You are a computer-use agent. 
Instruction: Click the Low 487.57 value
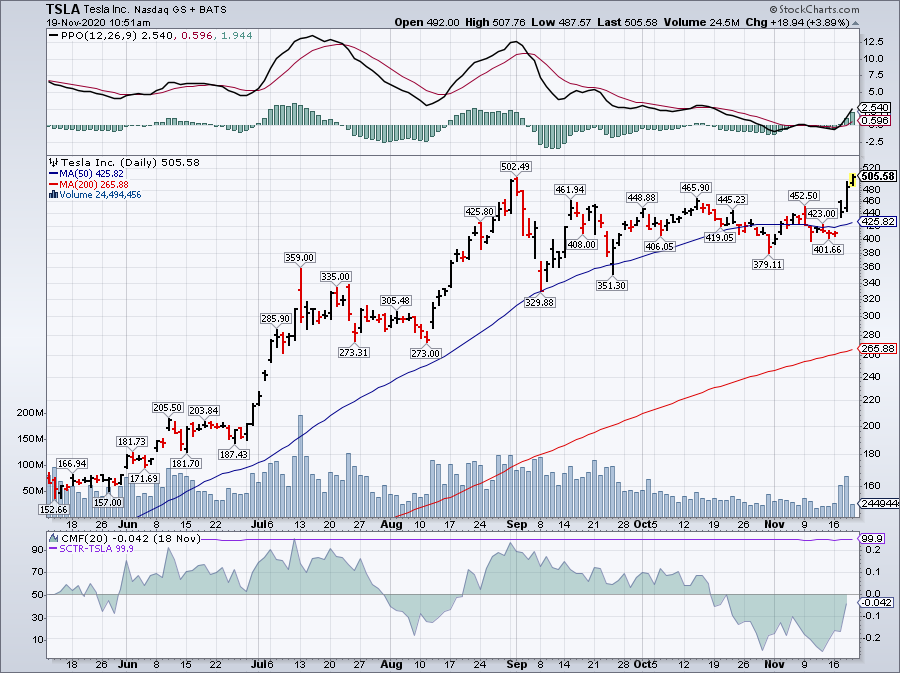561,22
